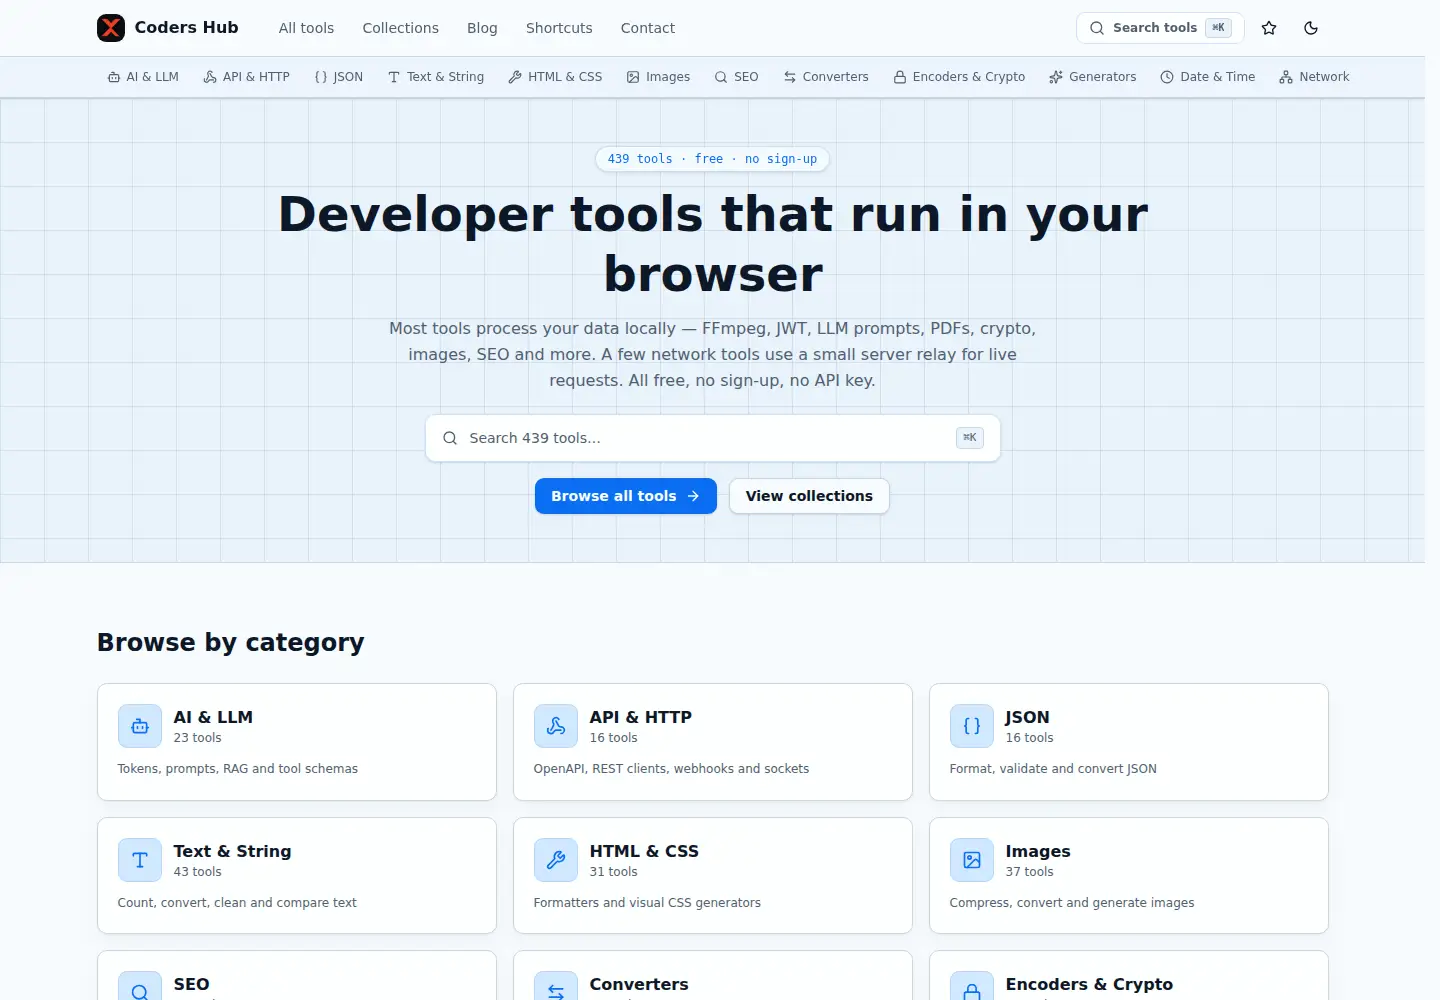
Task: Open SEO in the category bar
Action: (x=736, y=77)
